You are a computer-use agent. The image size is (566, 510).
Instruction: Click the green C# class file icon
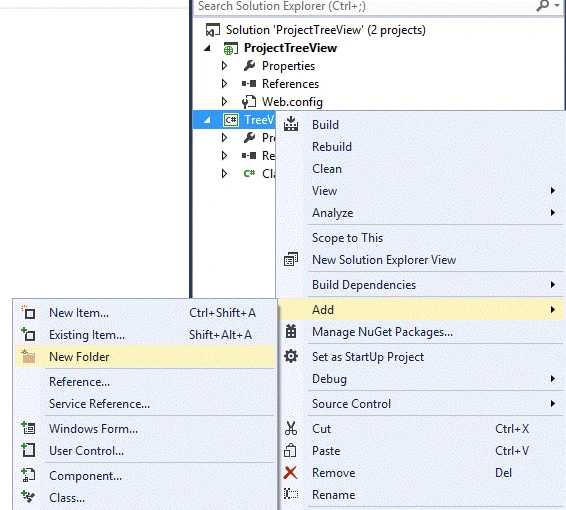coord(249,174)
